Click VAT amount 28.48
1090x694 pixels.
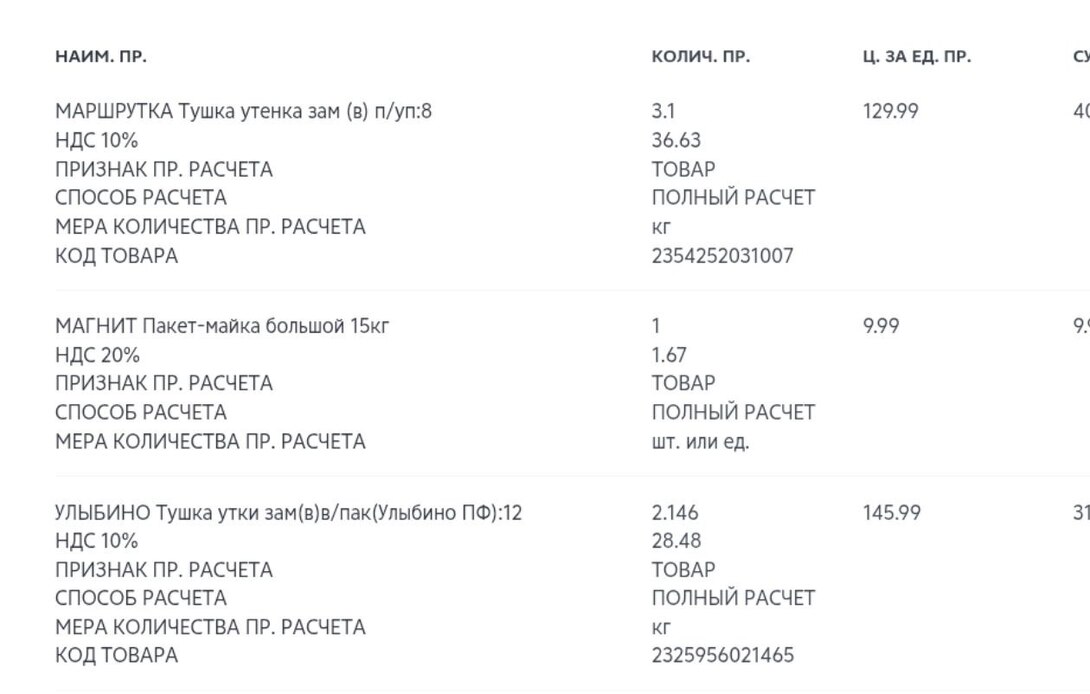676,541
